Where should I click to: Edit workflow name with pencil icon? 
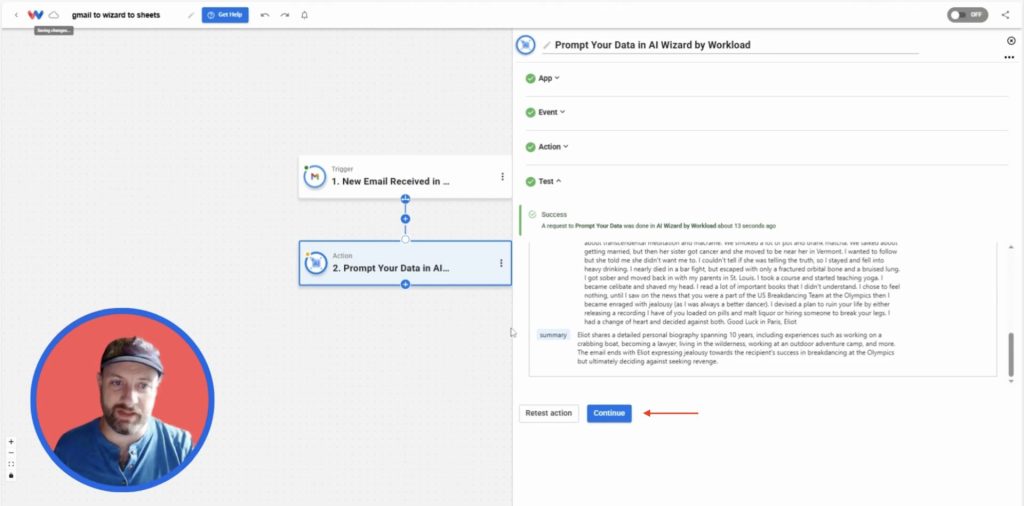point(191,15)
